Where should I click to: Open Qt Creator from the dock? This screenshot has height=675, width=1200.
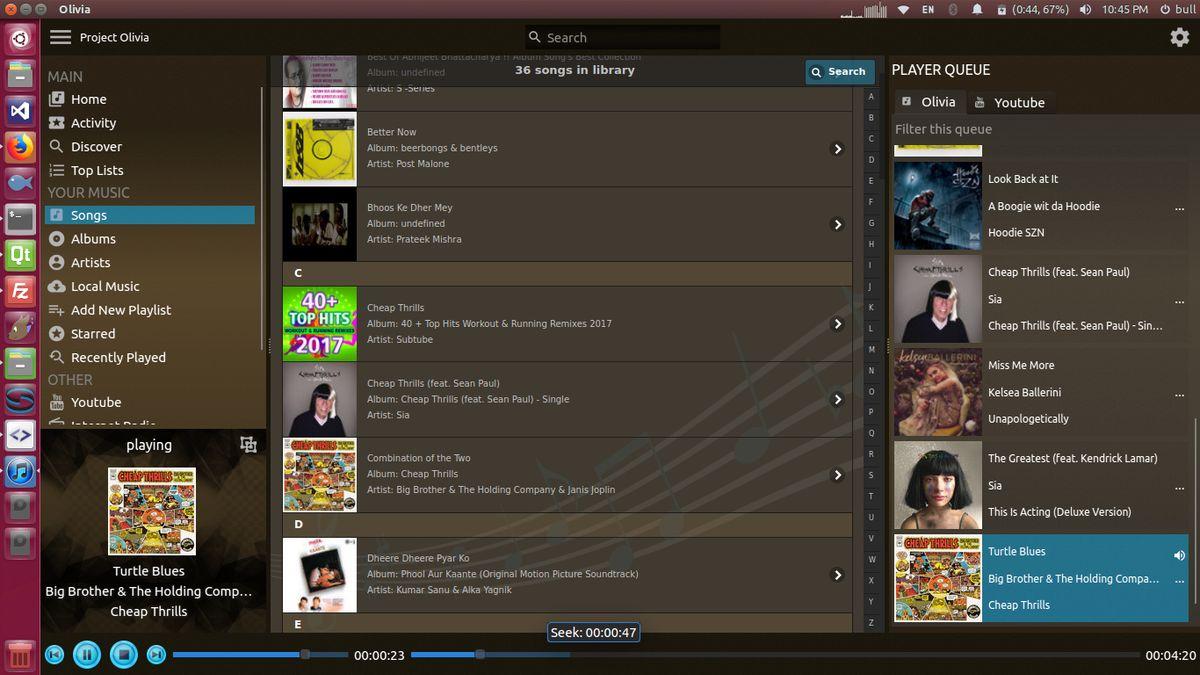pos(20,255)
